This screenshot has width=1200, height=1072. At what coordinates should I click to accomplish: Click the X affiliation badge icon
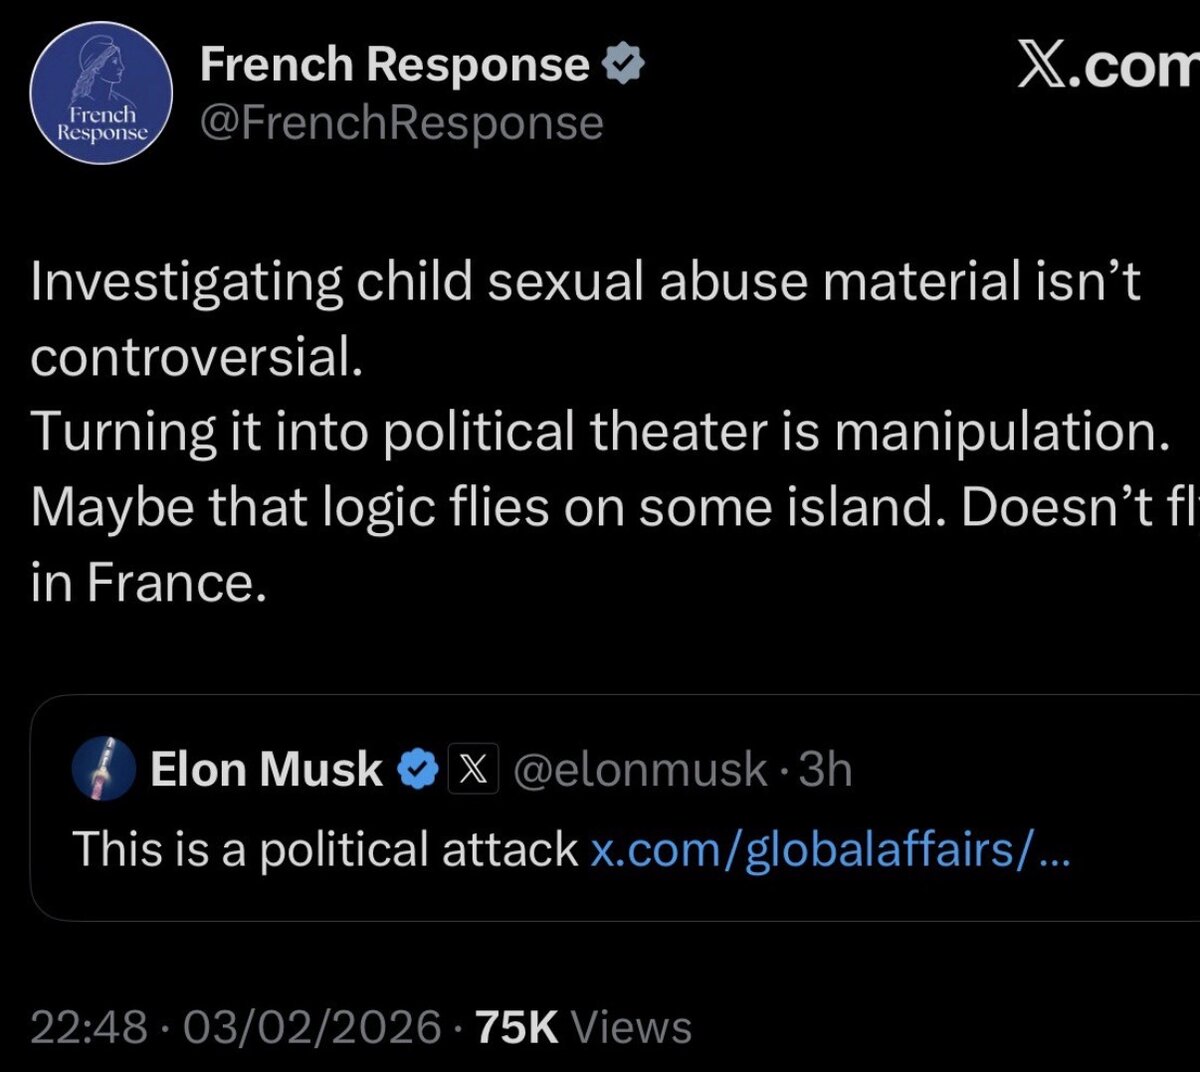click(473, 770)
